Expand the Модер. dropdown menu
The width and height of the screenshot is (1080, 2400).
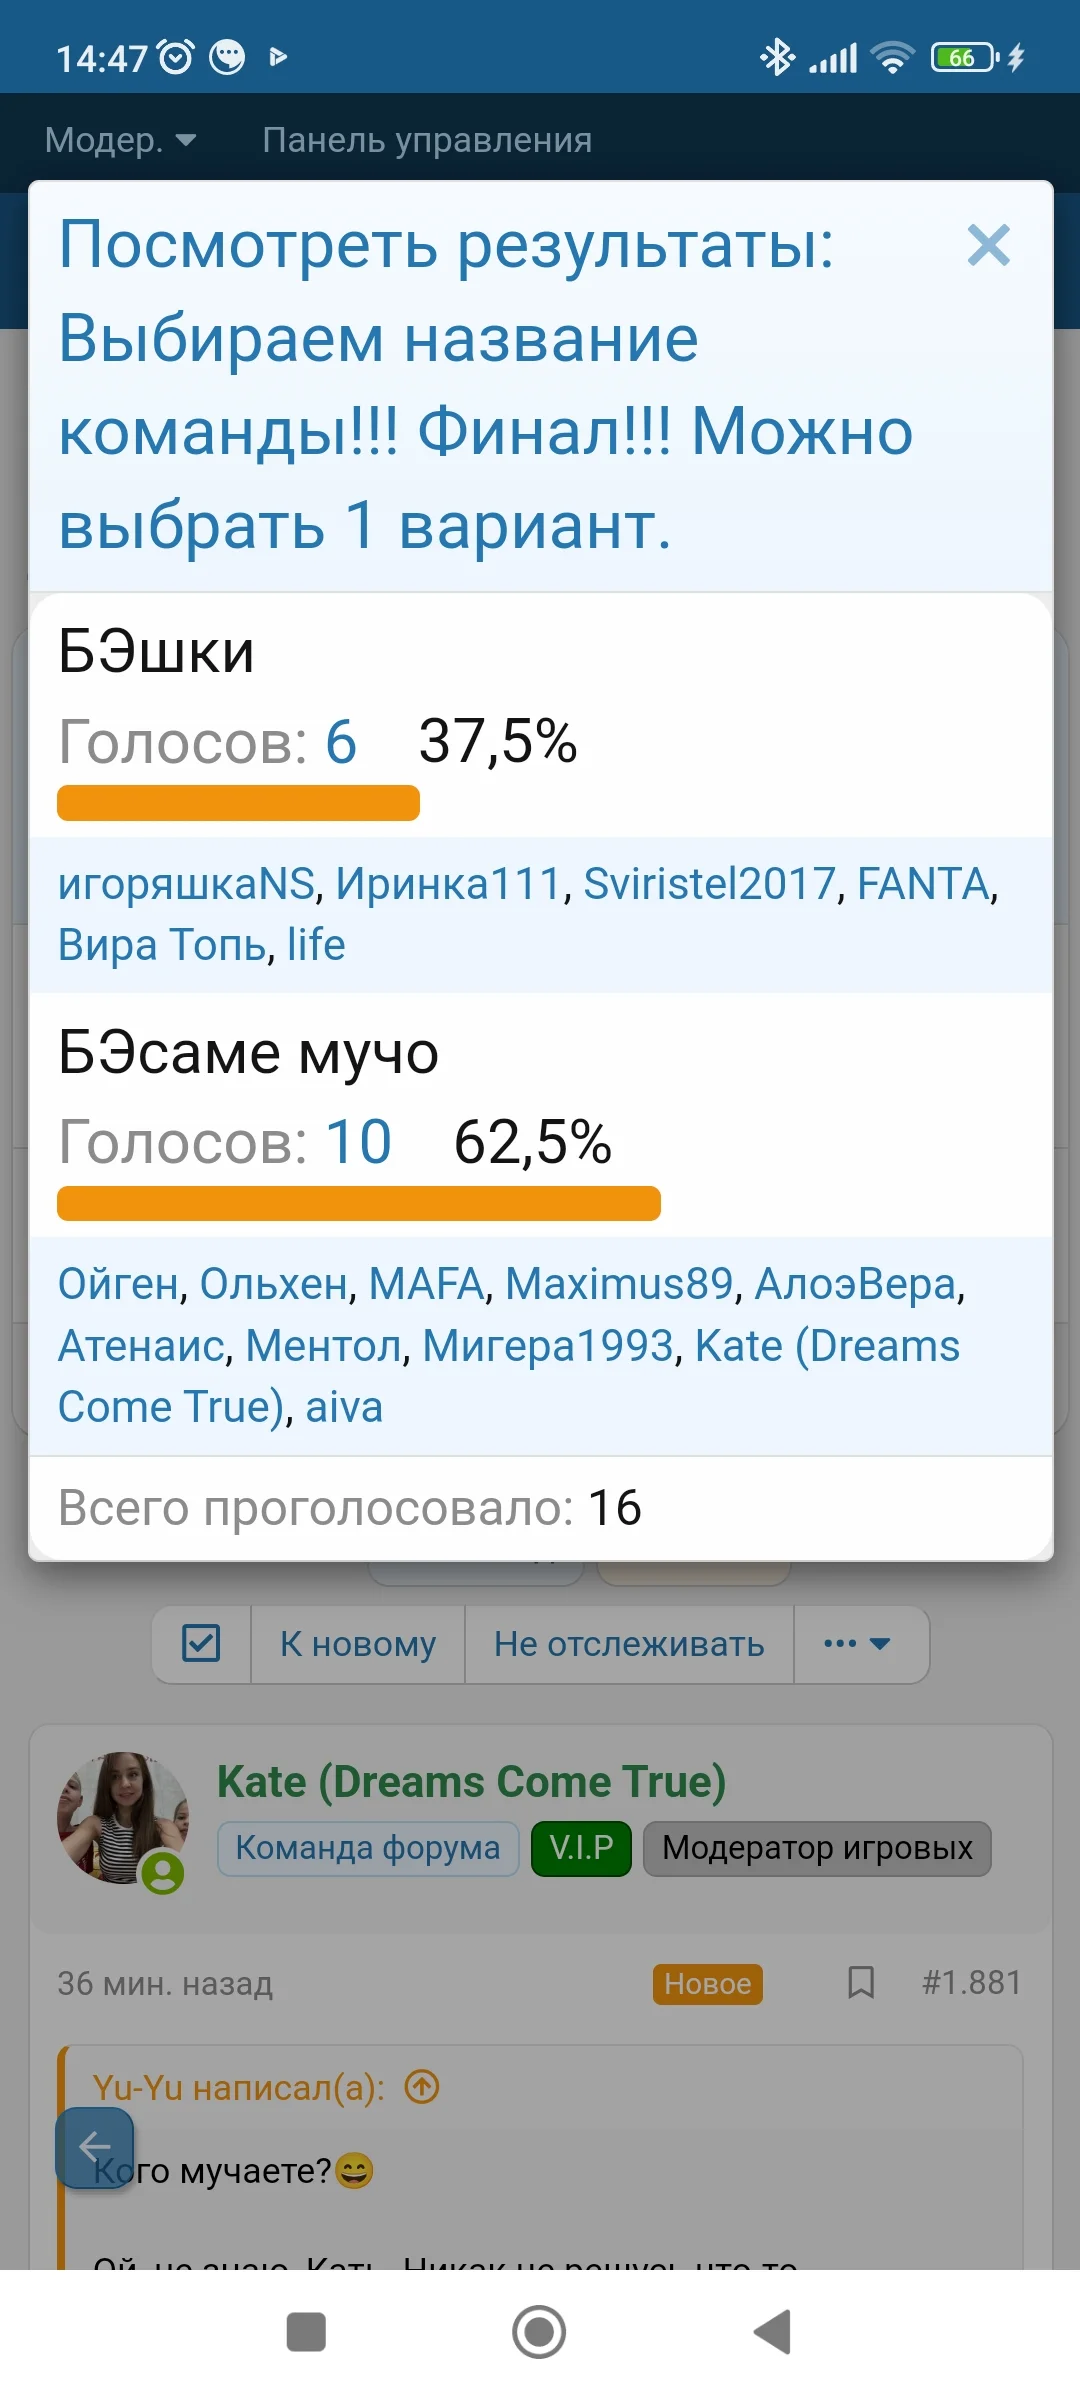[120, 140]
